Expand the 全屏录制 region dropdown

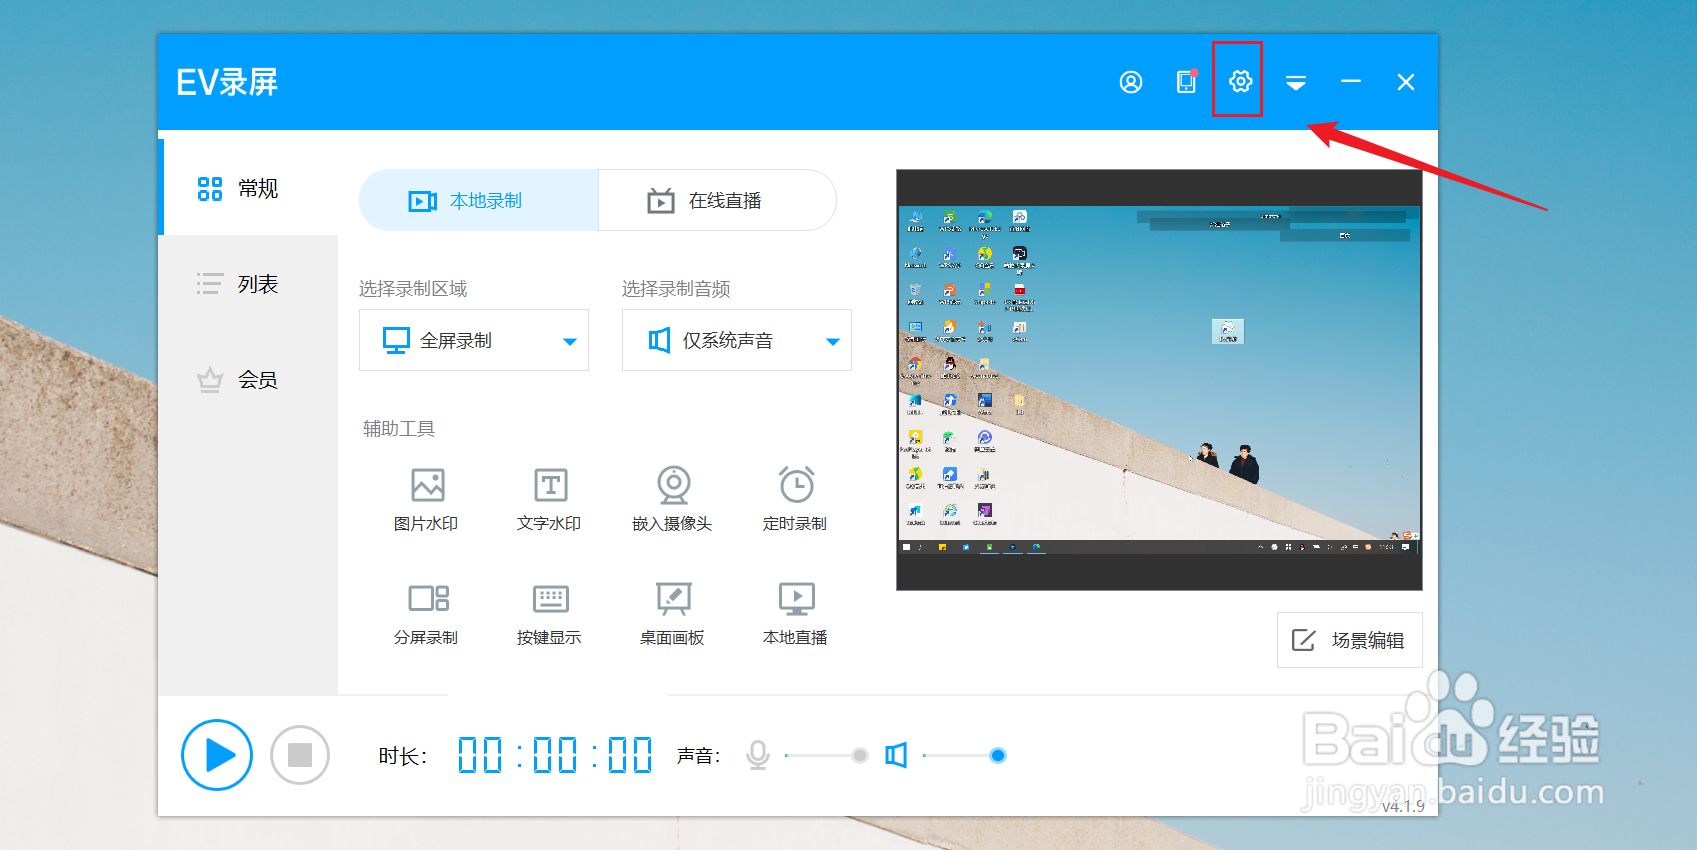click(474, 340)
